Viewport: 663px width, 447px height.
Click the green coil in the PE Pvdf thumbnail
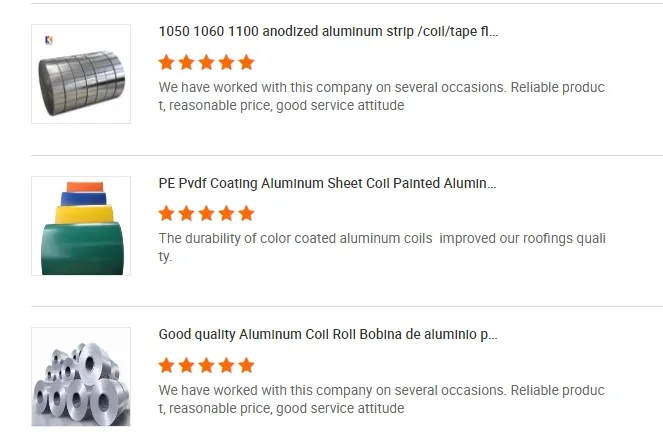(82, 250)
